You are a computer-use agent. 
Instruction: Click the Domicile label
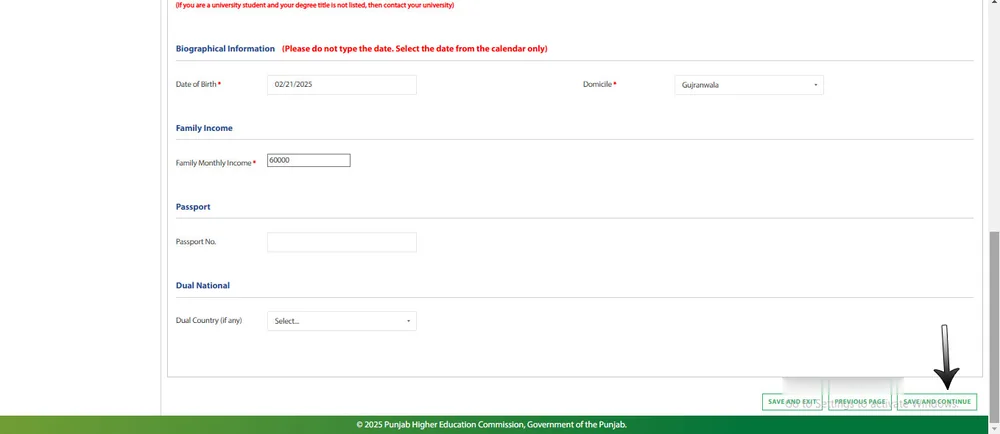[x=599, y=84]
